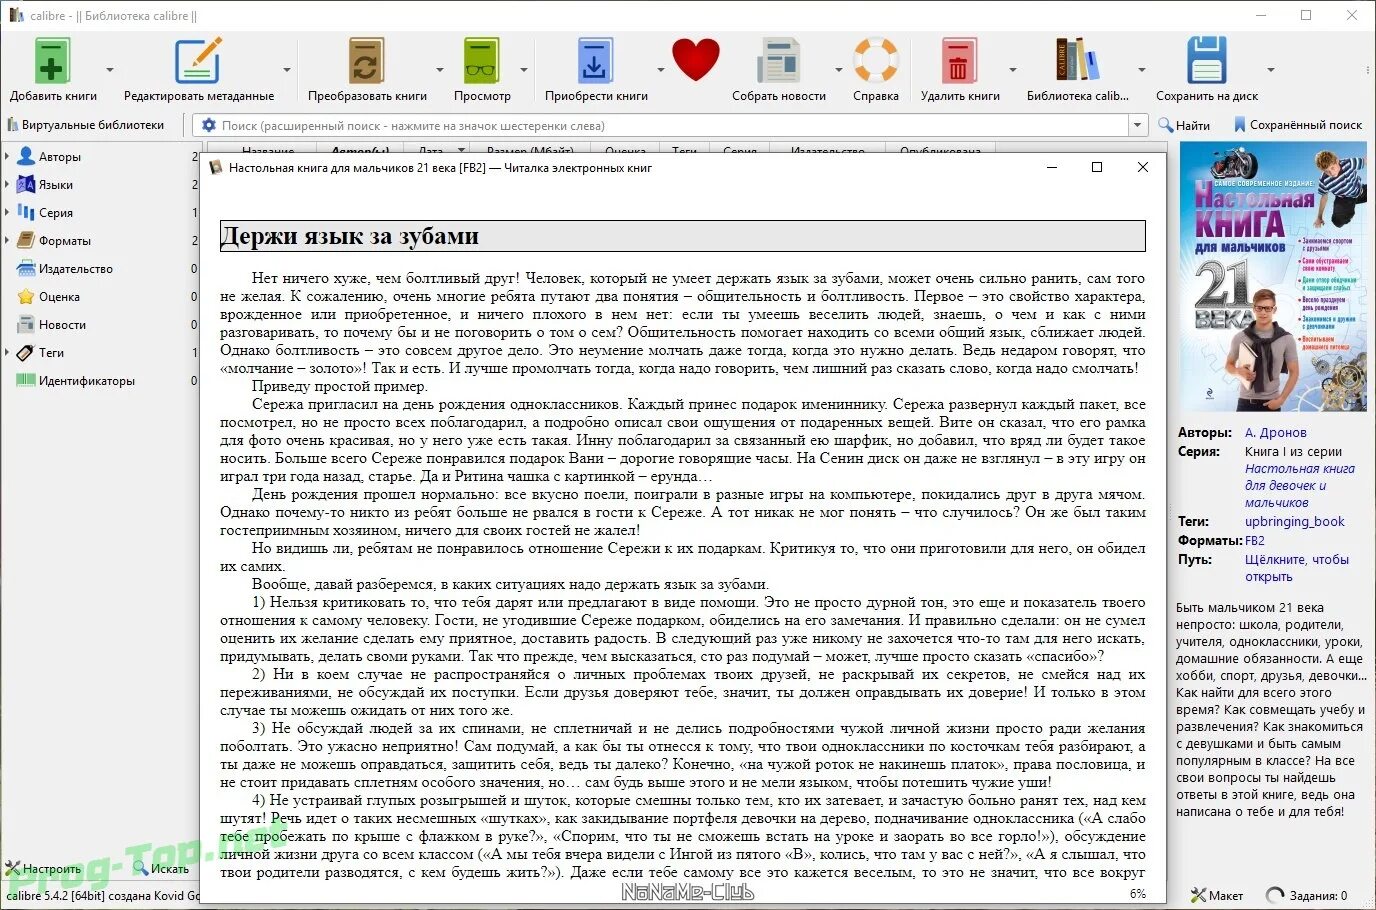Click the Jobs (Задания) spinner icon
This screenshot has width=1376, height=910.
[x=1275, y=895]
